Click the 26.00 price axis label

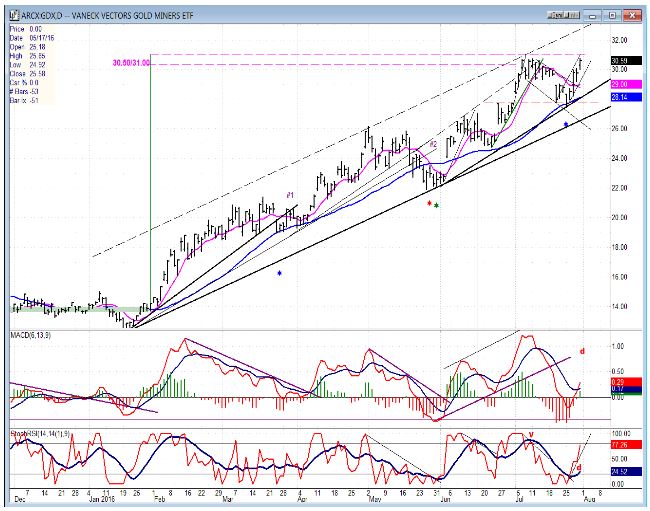click(620, 128)
